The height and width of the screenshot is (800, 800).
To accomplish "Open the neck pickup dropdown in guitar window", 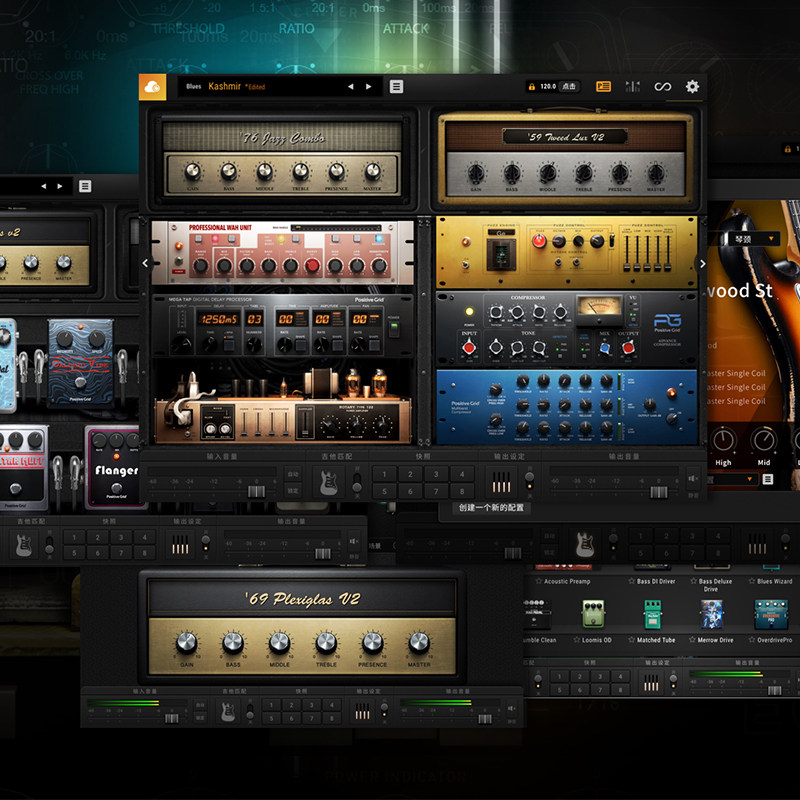I will [x=754, y=239].
